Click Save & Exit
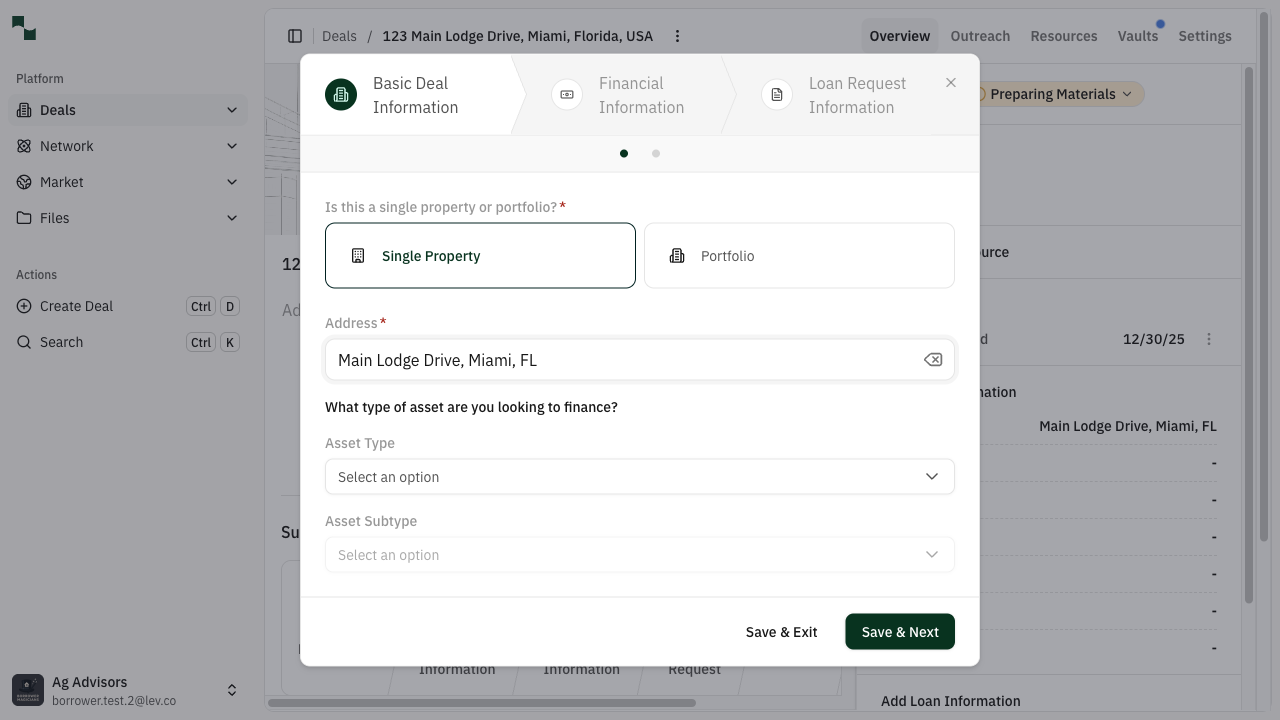Viewport: 1280px width, 720px height. (781, 631)
